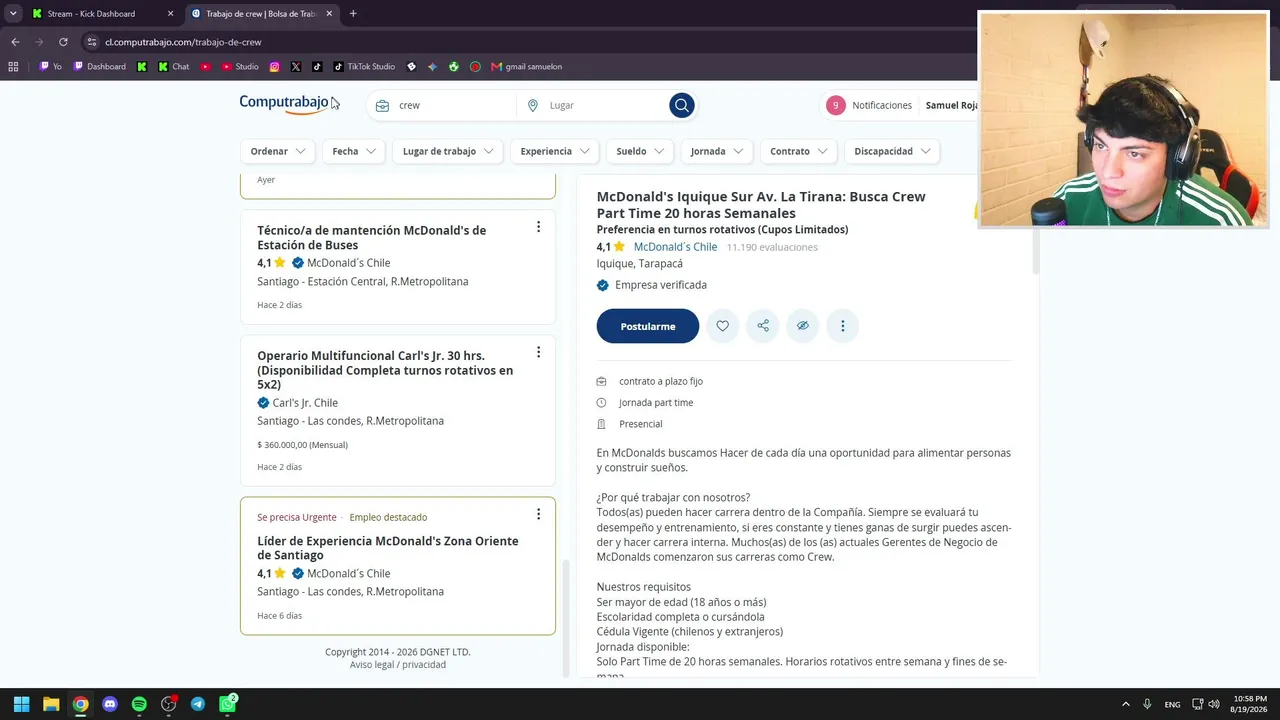Open the taskbar clock showing 10:58 PM

[x=1250, y=704]
